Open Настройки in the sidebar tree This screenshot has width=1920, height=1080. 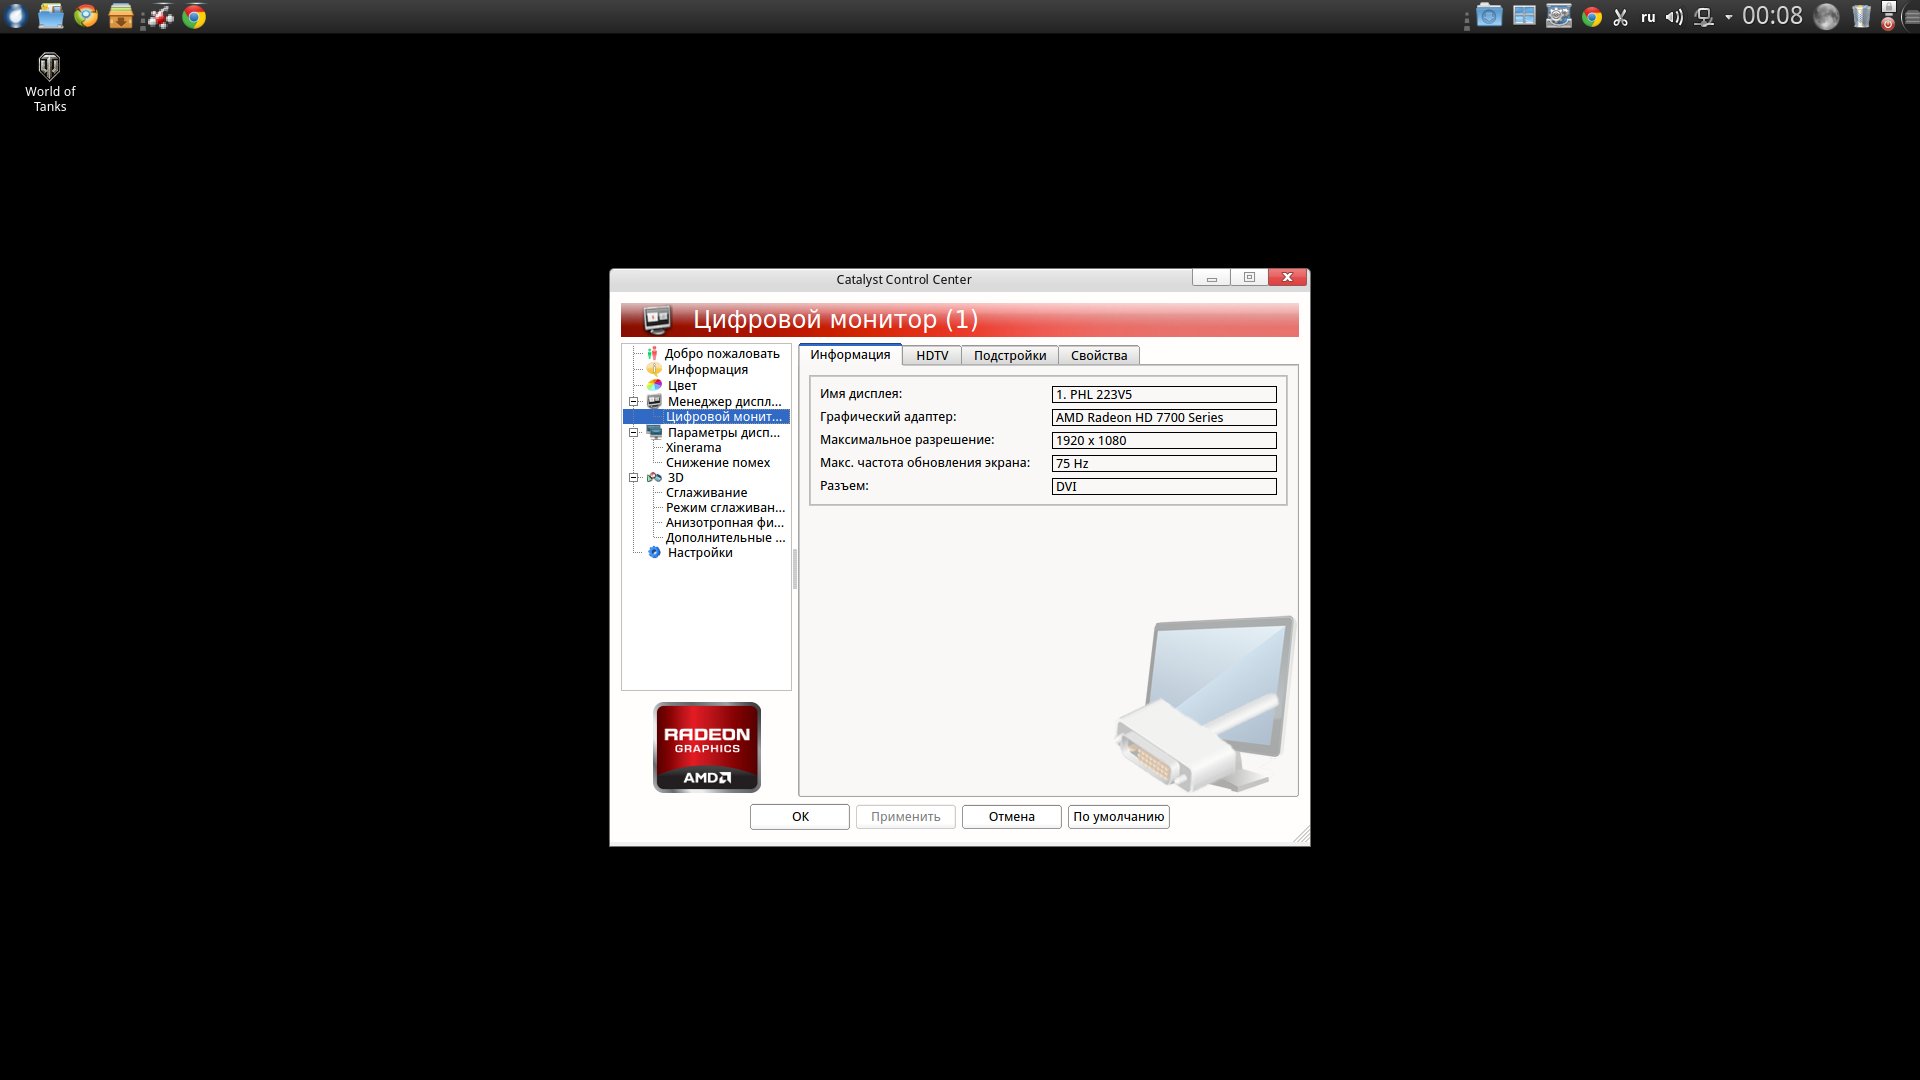pyautogui.click(x=699, y=552)
